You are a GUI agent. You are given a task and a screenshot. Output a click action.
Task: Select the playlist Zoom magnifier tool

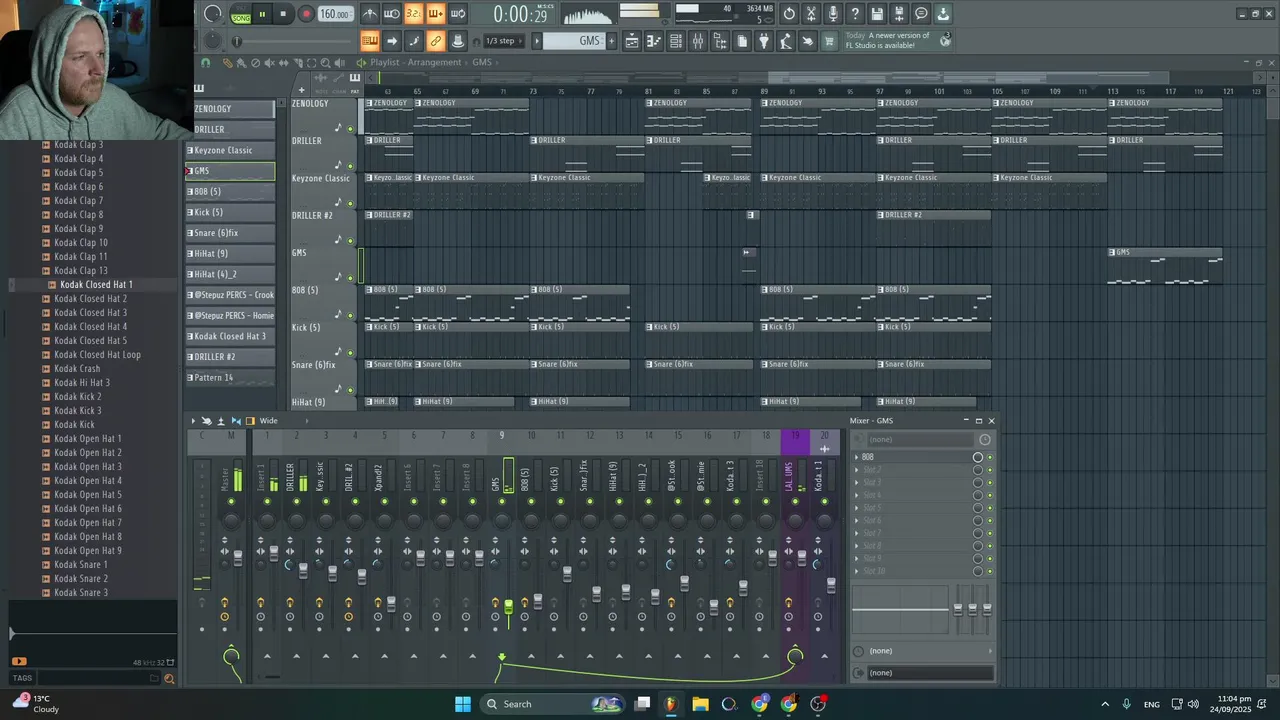(x=326, y=62)
